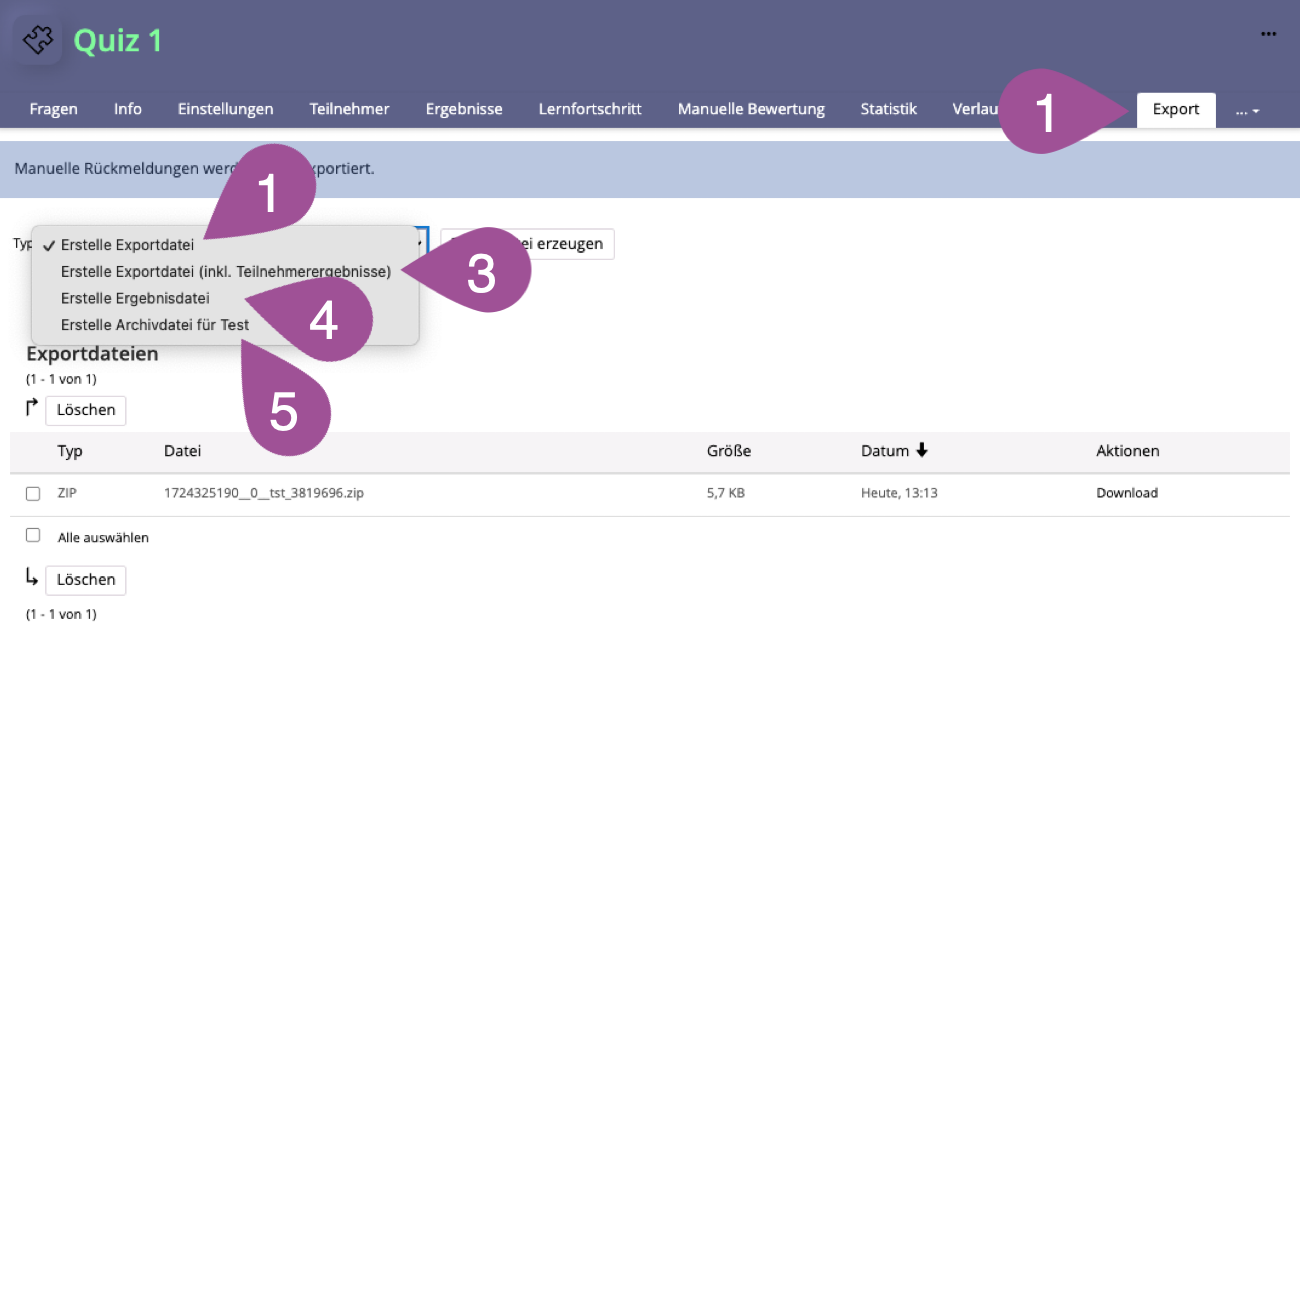1300x1300 pixels.
Task: Select Erstelle Archivdatei für Test
Action: click(155, 325)
